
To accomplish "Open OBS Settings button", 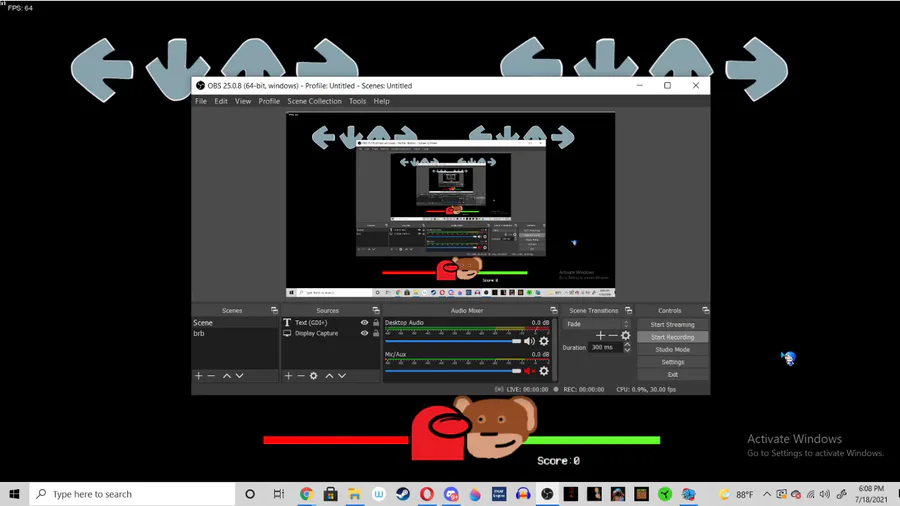I will pos(672,363).
